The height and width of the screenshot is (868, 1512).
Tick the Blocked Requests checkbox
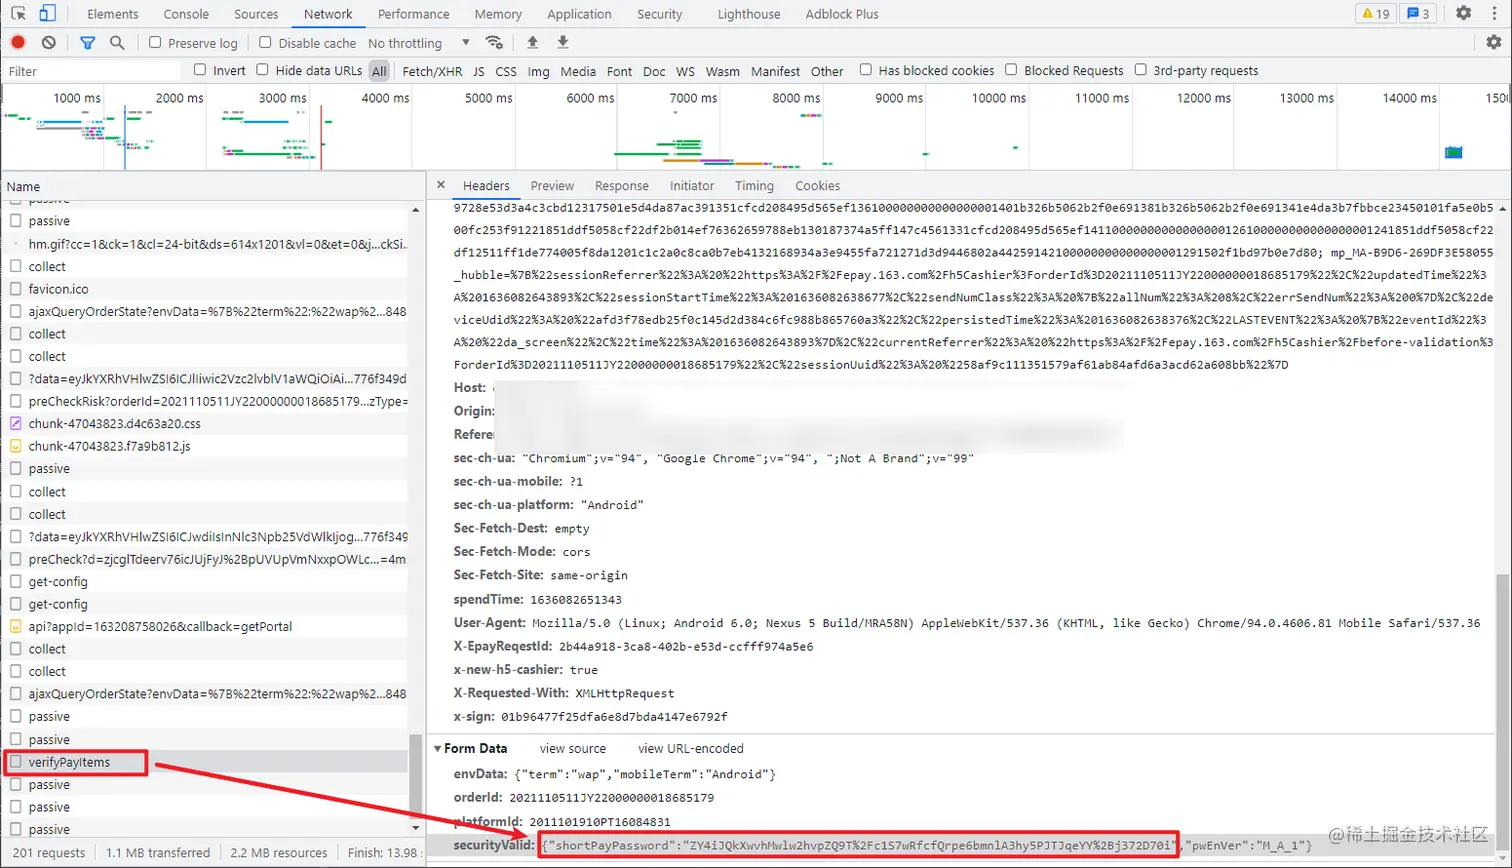(1011, 70)
